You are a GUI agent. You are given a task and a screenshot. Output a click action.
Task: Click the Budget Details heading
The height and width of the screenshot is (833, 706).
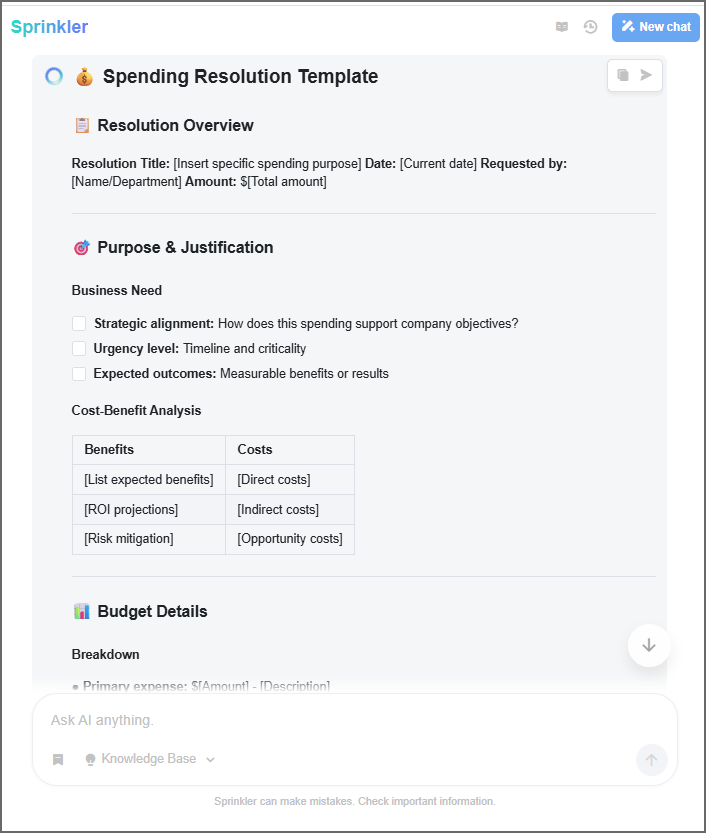[x=152, y=611]
